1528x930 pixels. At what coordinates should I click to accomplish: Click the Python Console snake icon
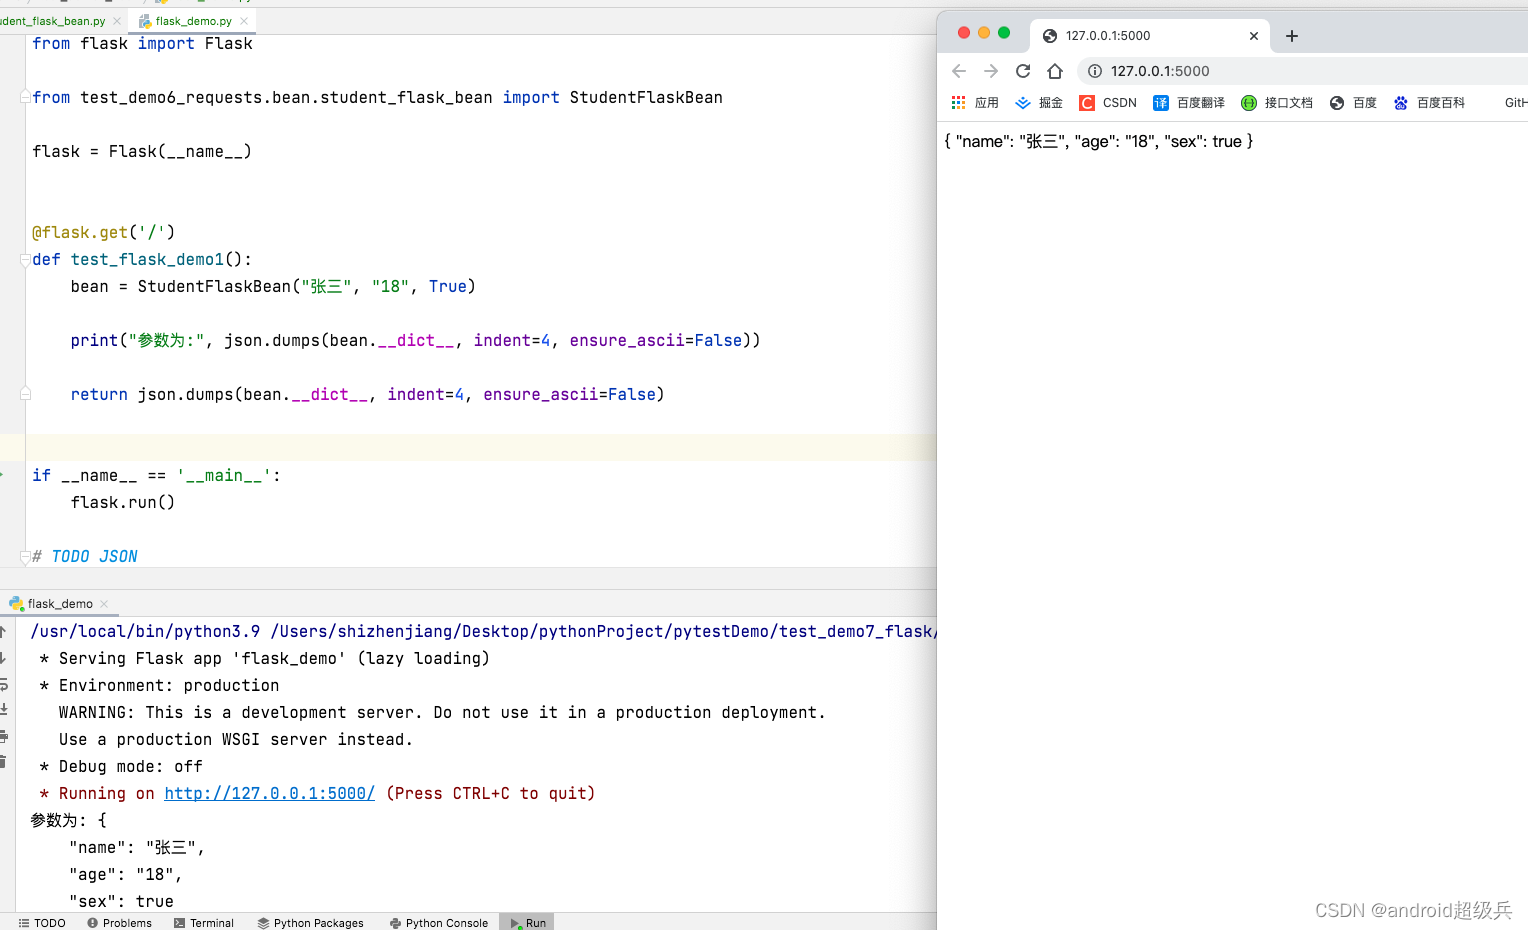pos(395,923)
